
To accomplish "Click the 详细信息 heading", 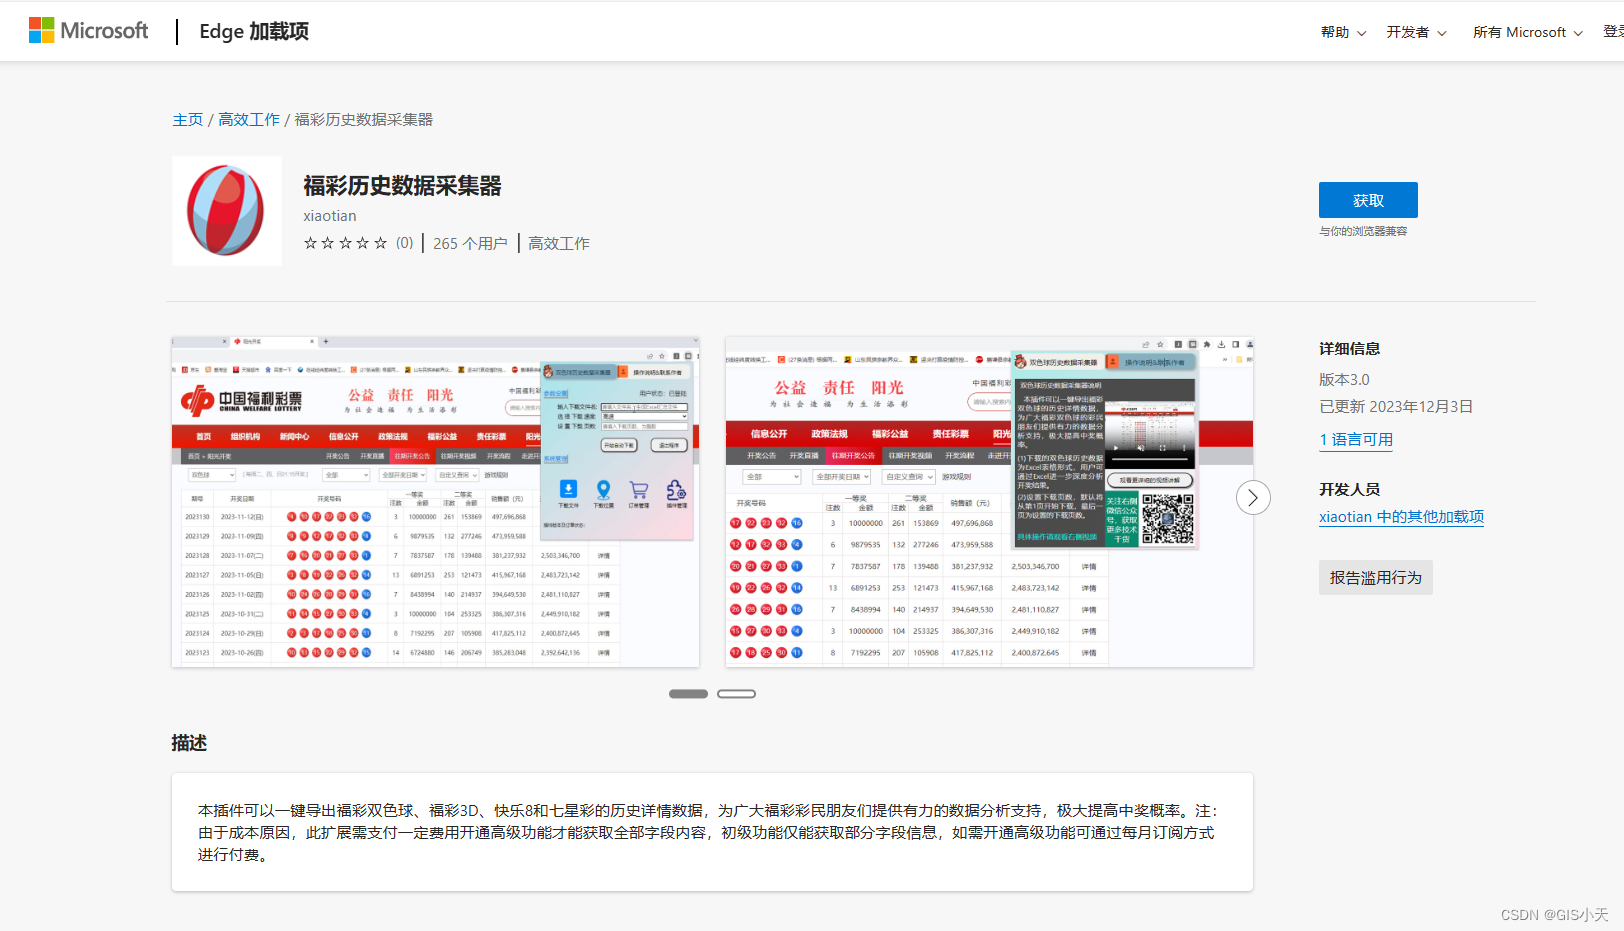I will coord(1350,349).
